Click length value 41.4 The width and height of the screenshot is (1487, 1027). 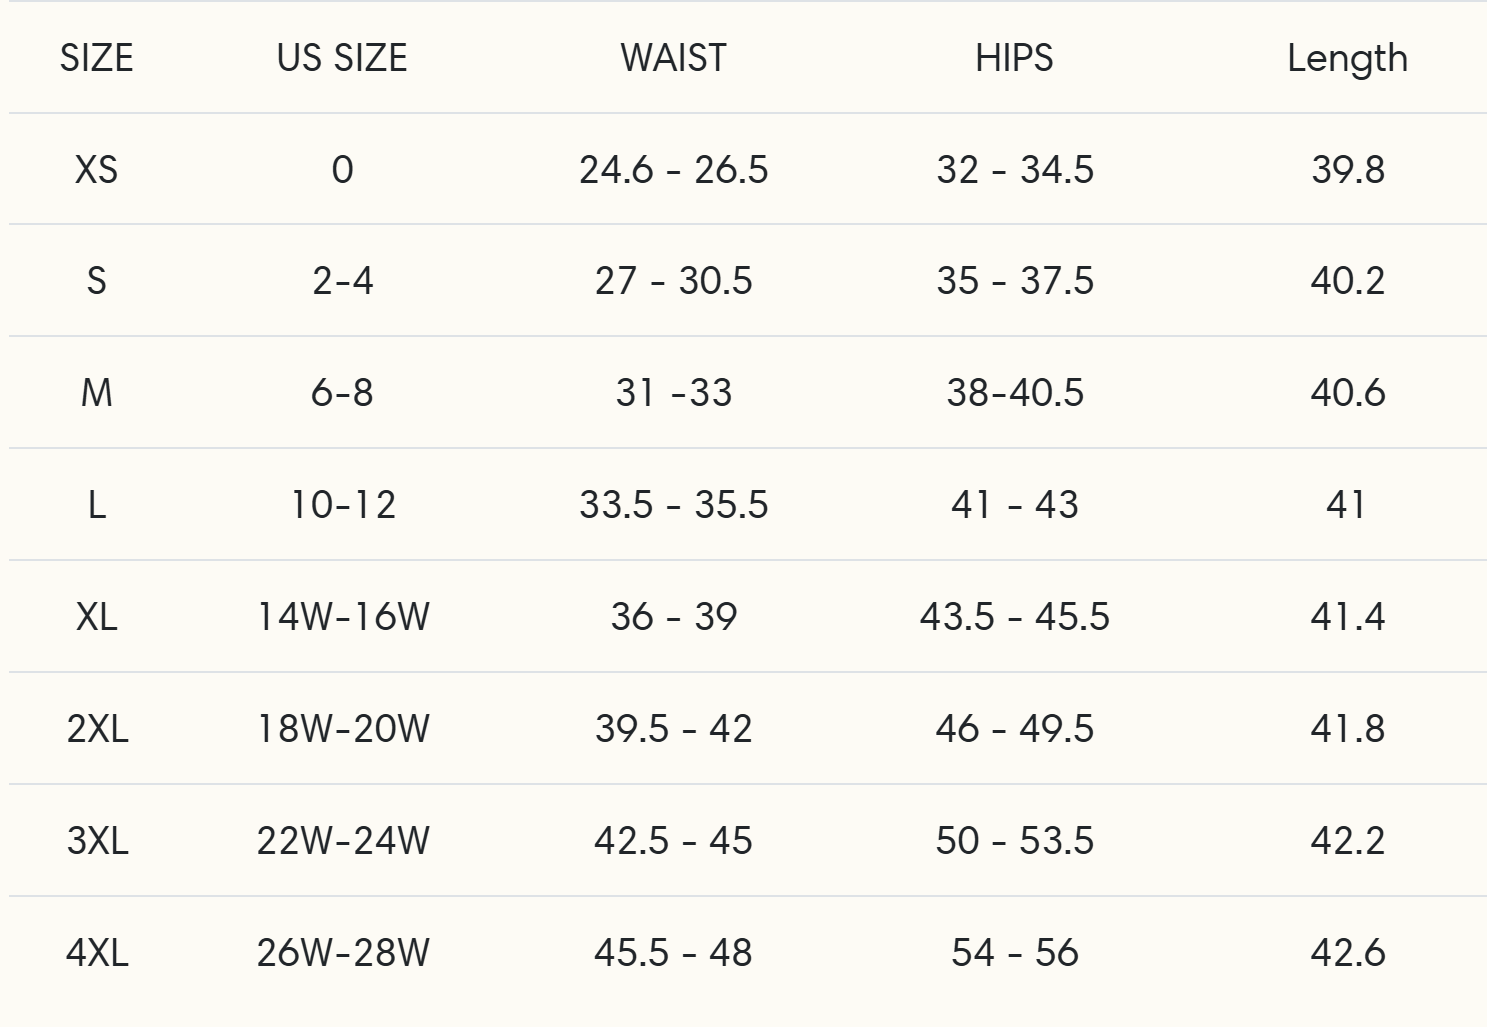[1347, 617]
